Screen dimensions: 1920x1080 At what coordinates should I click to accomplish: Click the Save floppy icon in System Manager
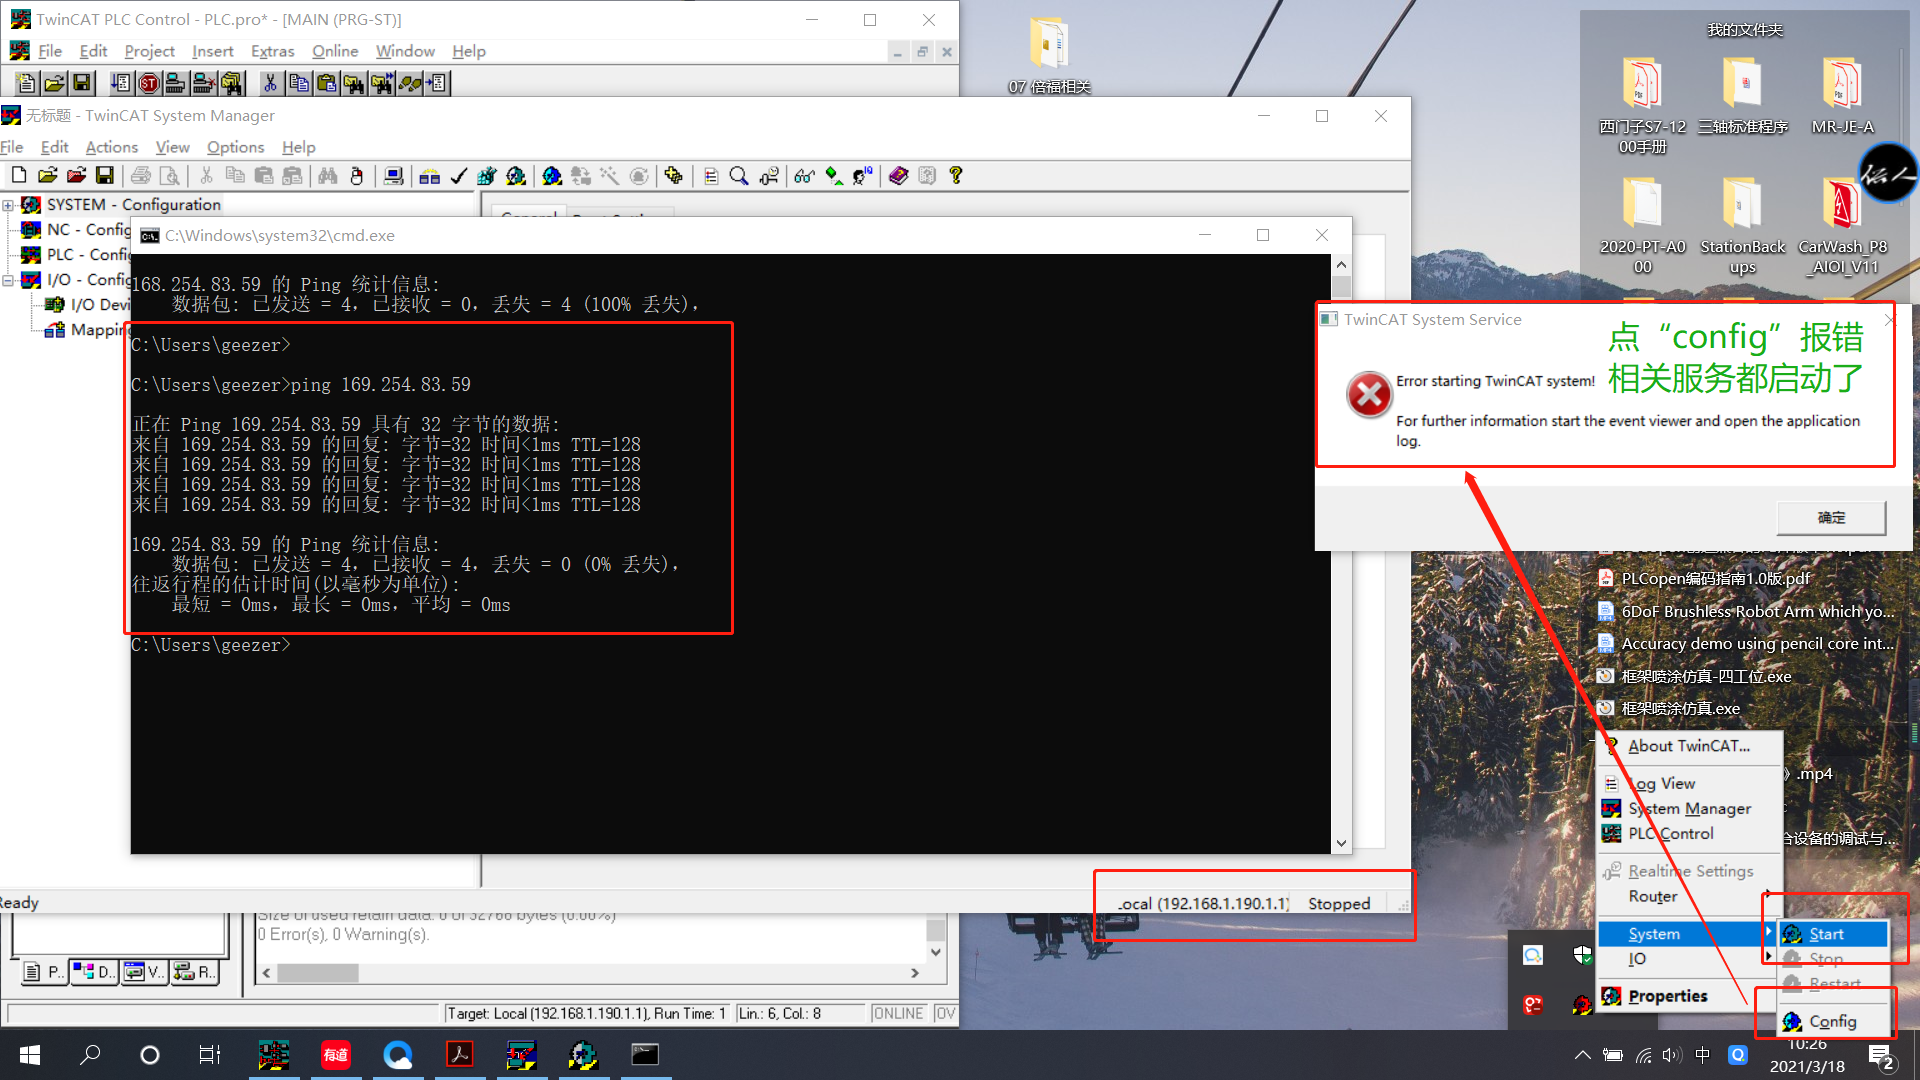[x=105, y=176]
